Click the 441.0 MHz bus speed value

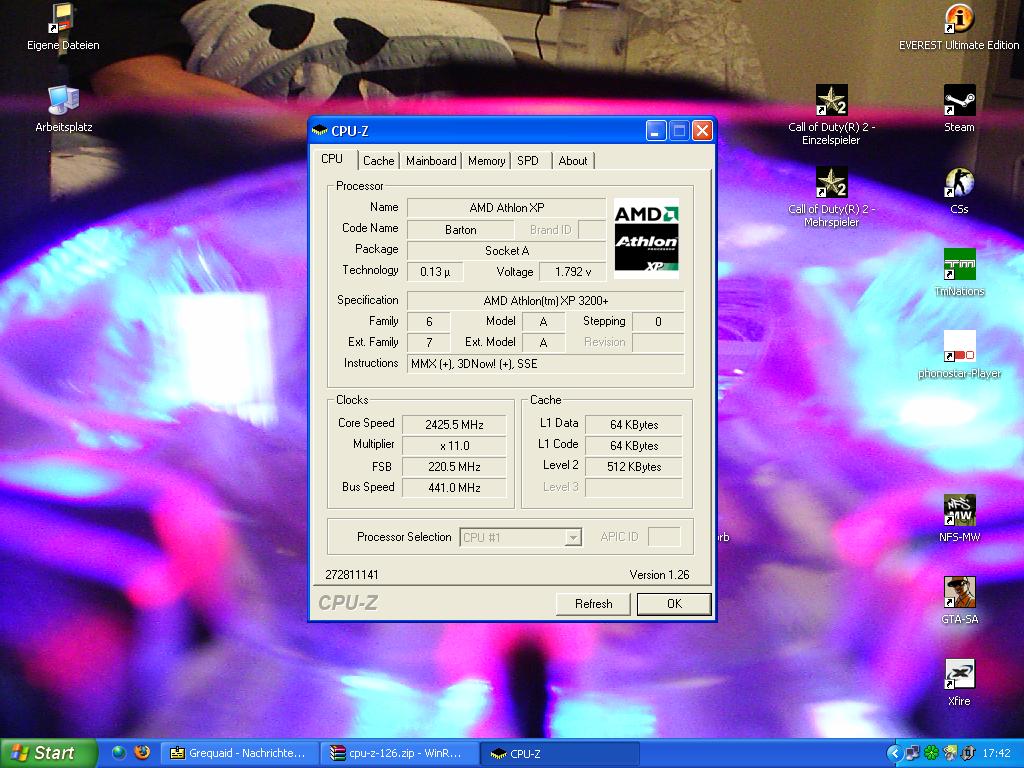(x=454, y=487)
